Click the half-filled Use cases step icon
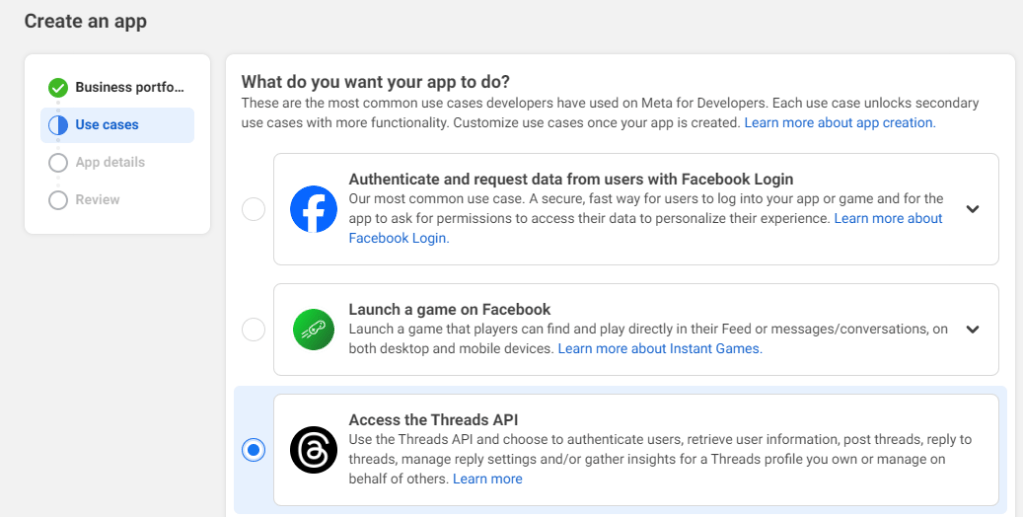 coord(58,125)
